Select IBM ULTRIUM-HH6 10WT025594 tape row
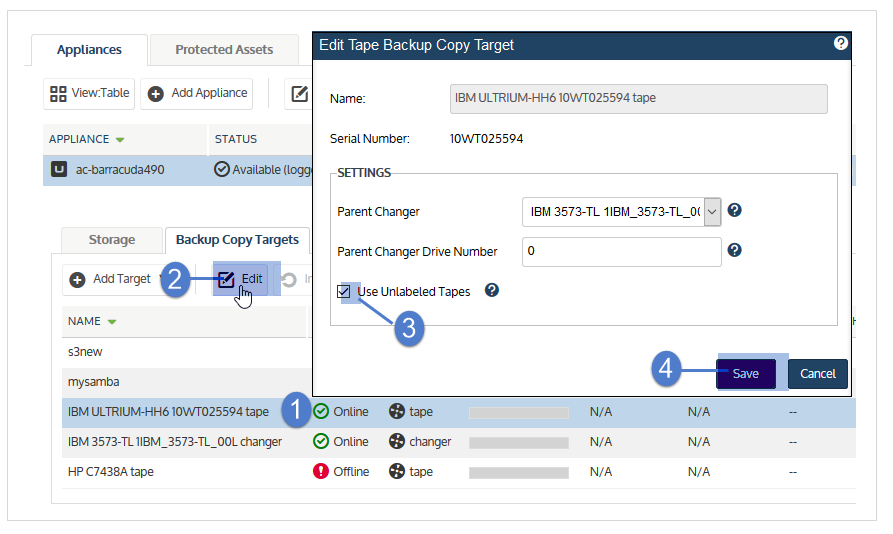Viewport: 893px width, 534px height. point(458,413)
